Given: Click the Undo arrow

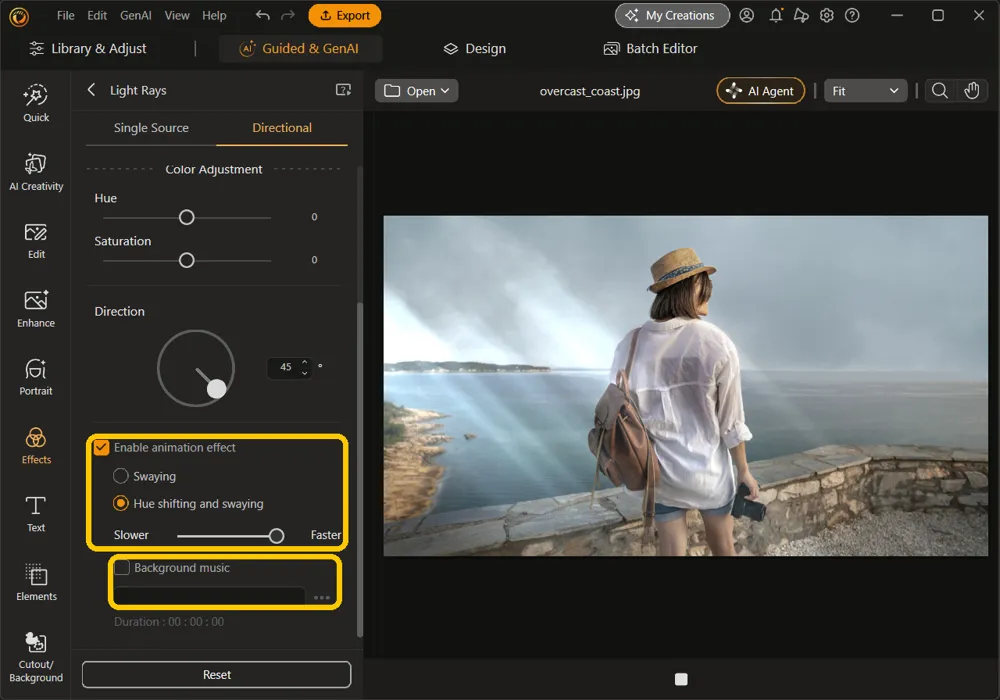Looking at the screenshot, I should [x=262, y=15].
